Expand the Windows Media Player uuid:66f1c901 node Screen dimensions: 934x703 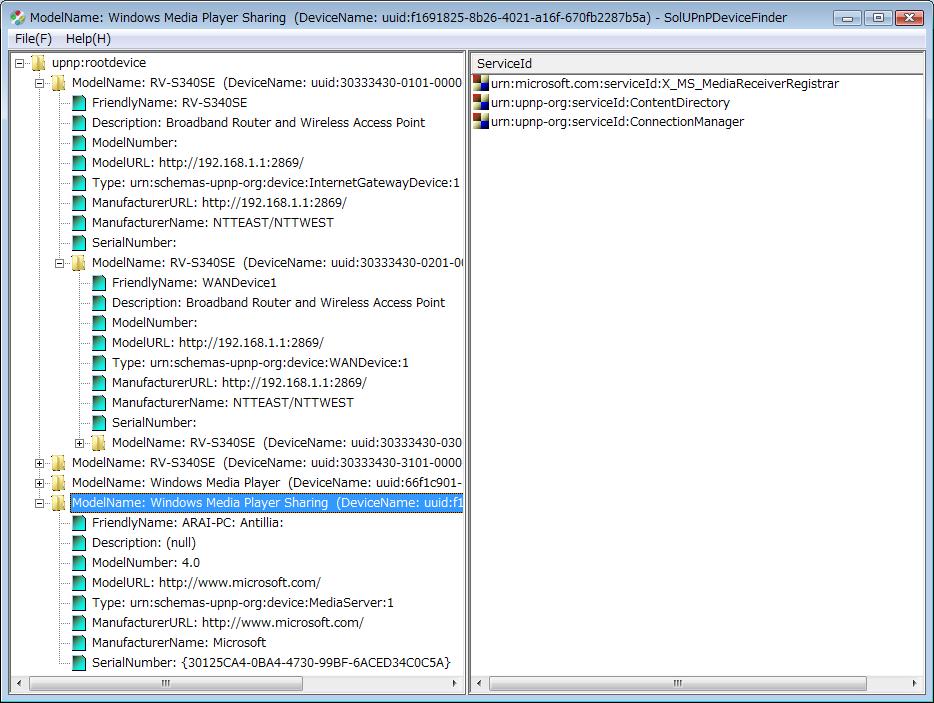click(x=39, y=483)
